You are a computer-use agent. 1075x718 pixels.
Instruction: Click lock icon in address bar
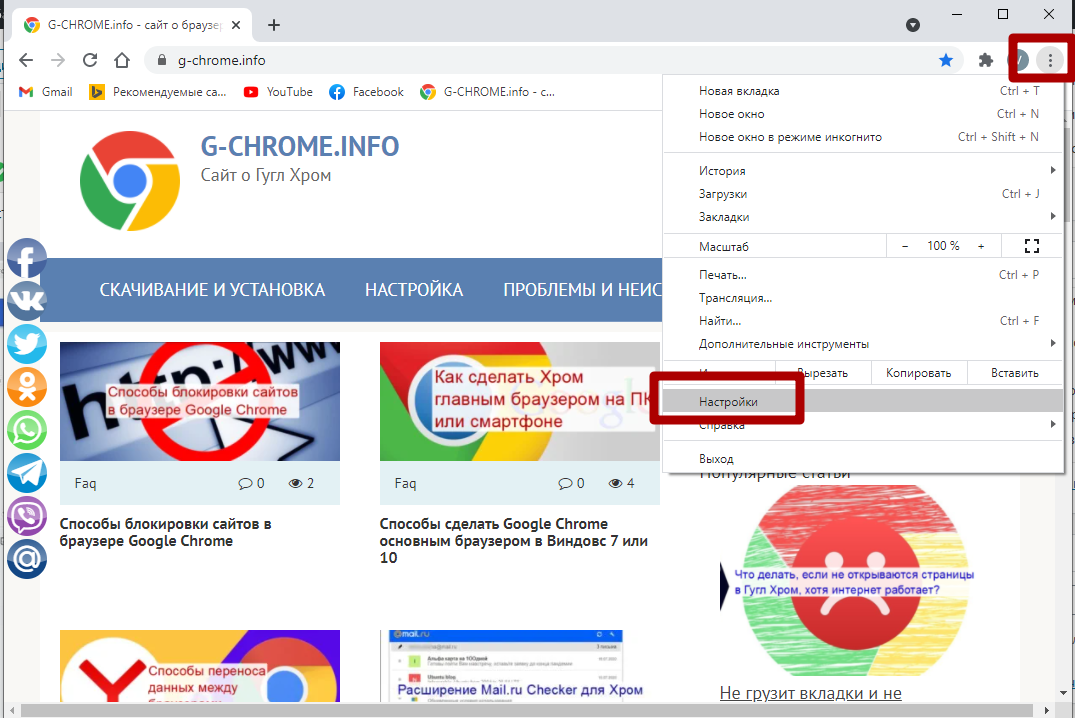(162, 60)
